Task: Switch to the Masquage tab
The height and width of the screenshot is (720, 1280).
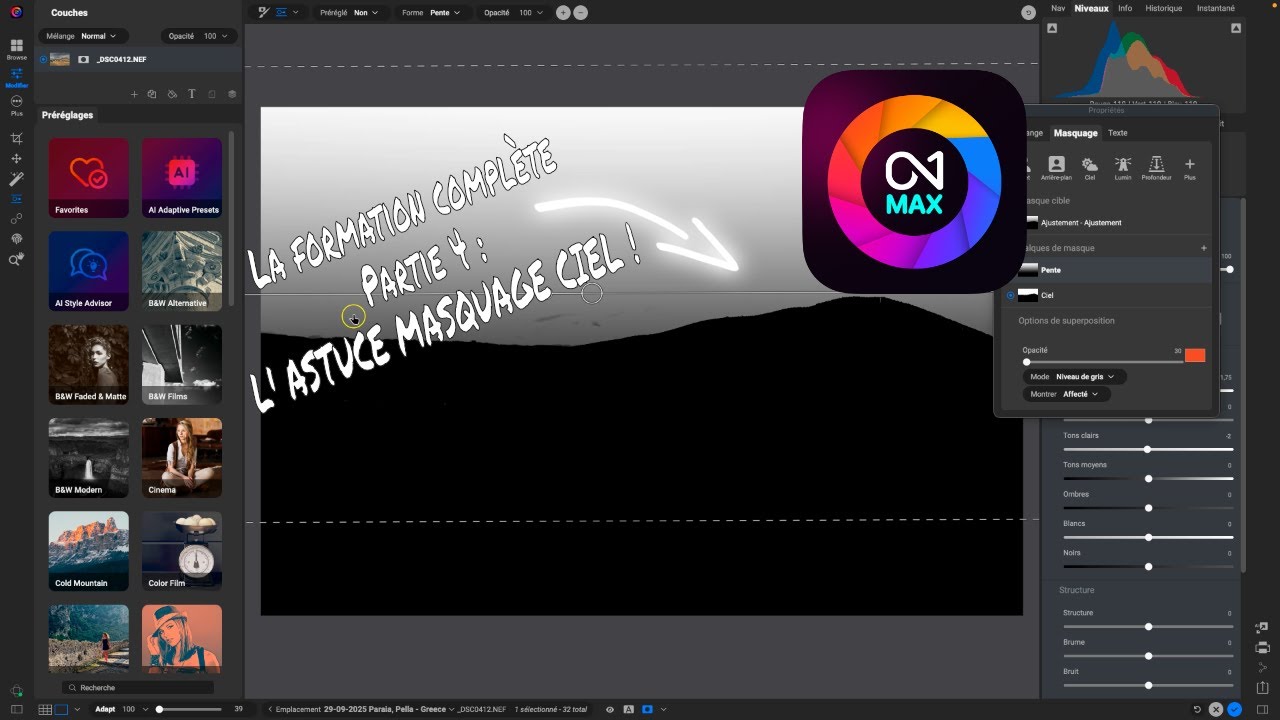Action: tap(1075, 132)
